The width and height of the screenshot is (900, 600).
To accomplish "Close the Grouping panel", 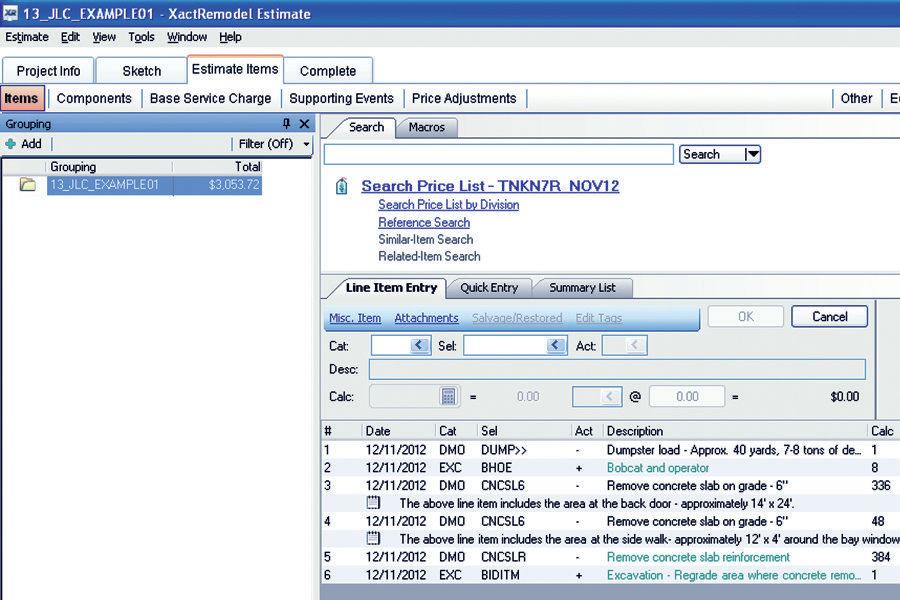I will [x=305, y=124].
